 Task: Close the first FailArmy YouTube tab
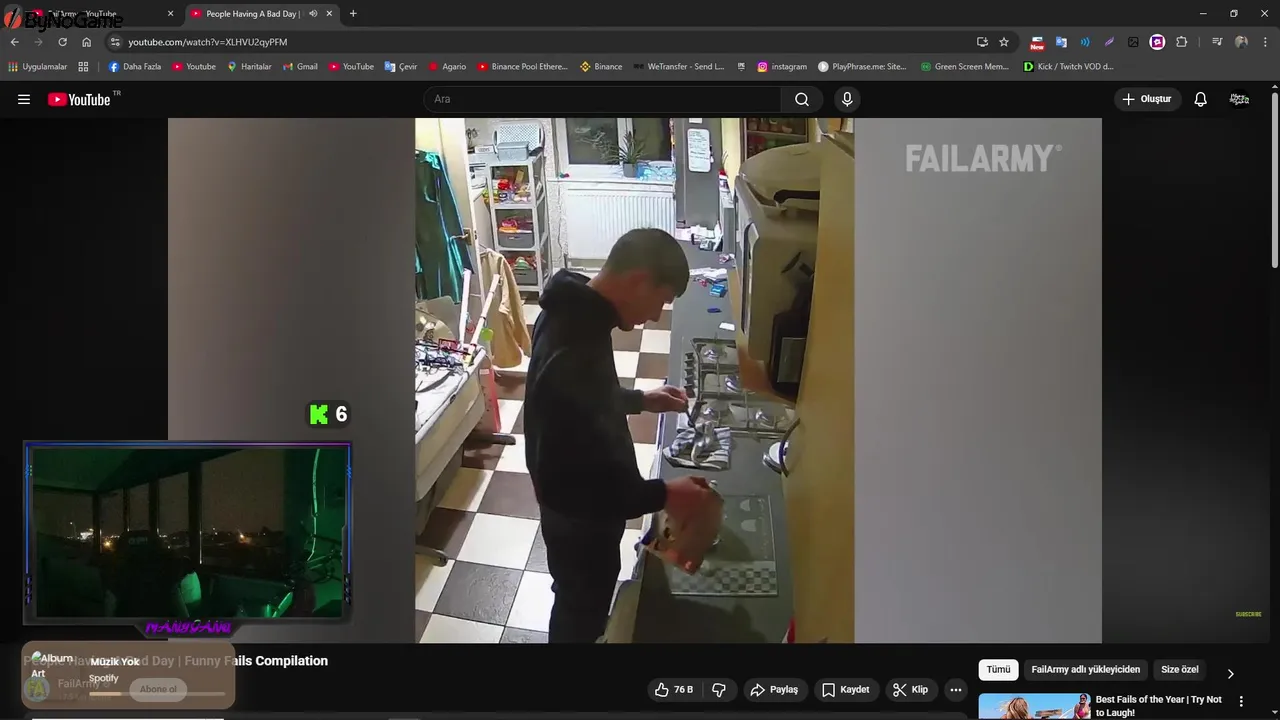pos(170,14)
